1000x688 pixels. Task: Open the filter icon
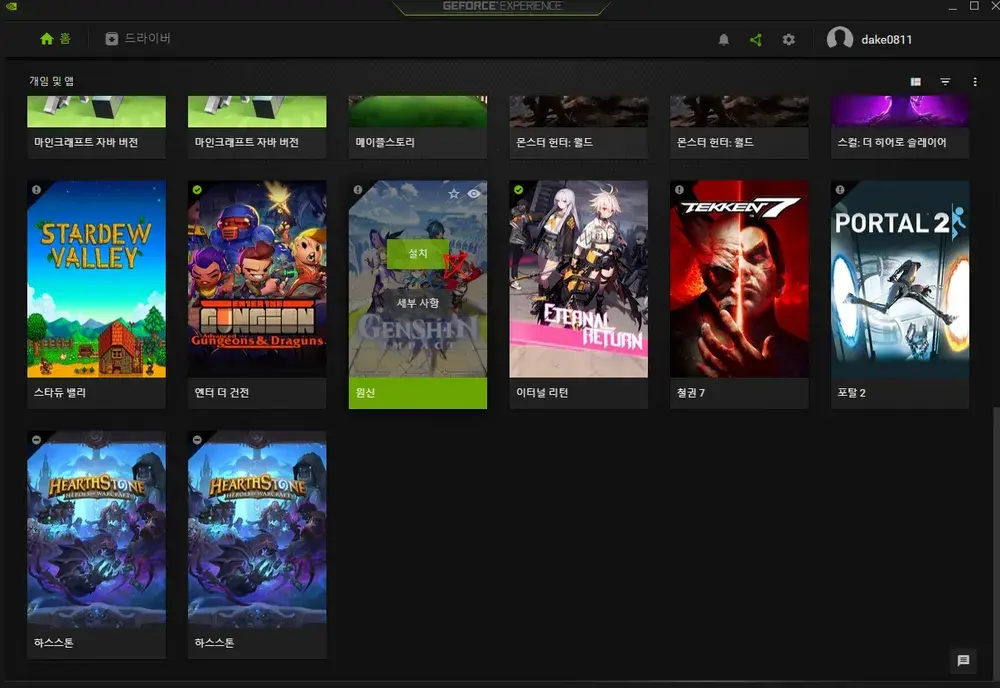pos(945,82)
